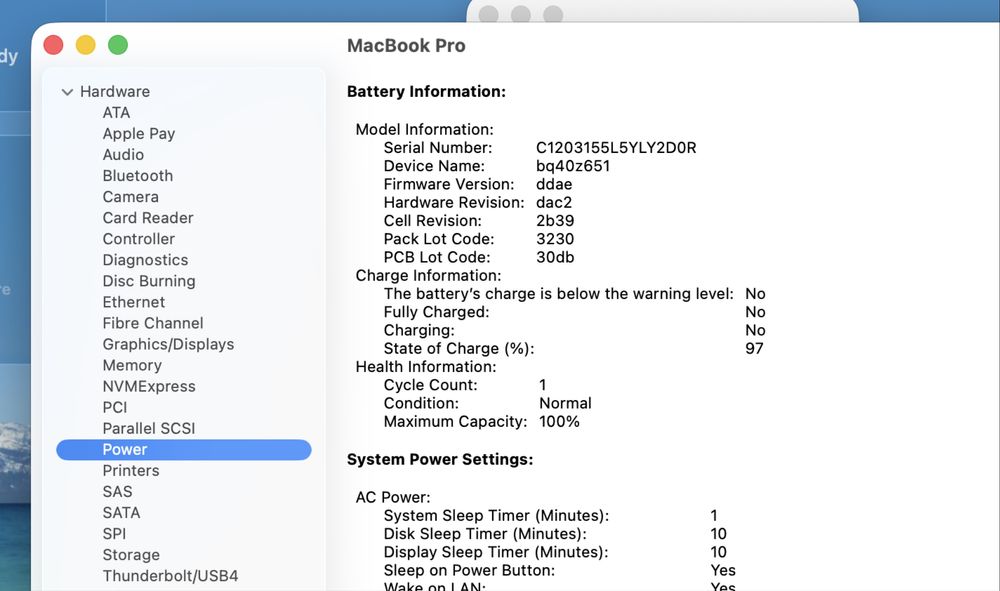Collapse the Hardware section chevron
1000x591 pixels.
67,92
